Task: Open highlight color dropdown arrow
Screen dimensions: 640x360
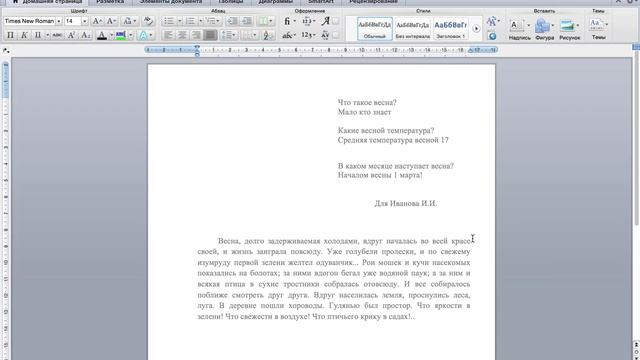Action: pyautogui.click(x=131, y=35)
